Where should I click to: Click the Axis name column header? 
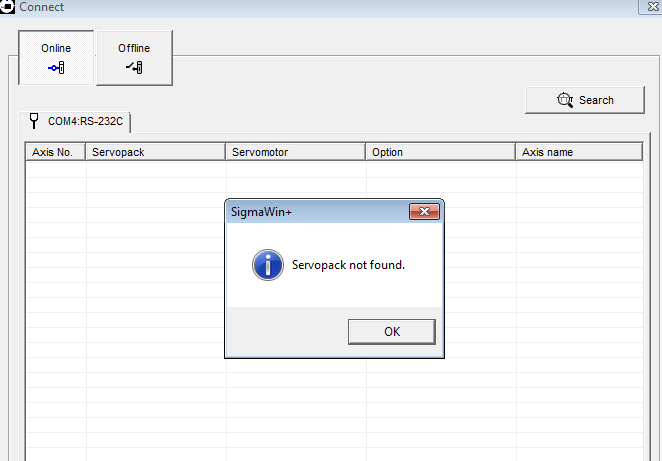click(579, 152)
